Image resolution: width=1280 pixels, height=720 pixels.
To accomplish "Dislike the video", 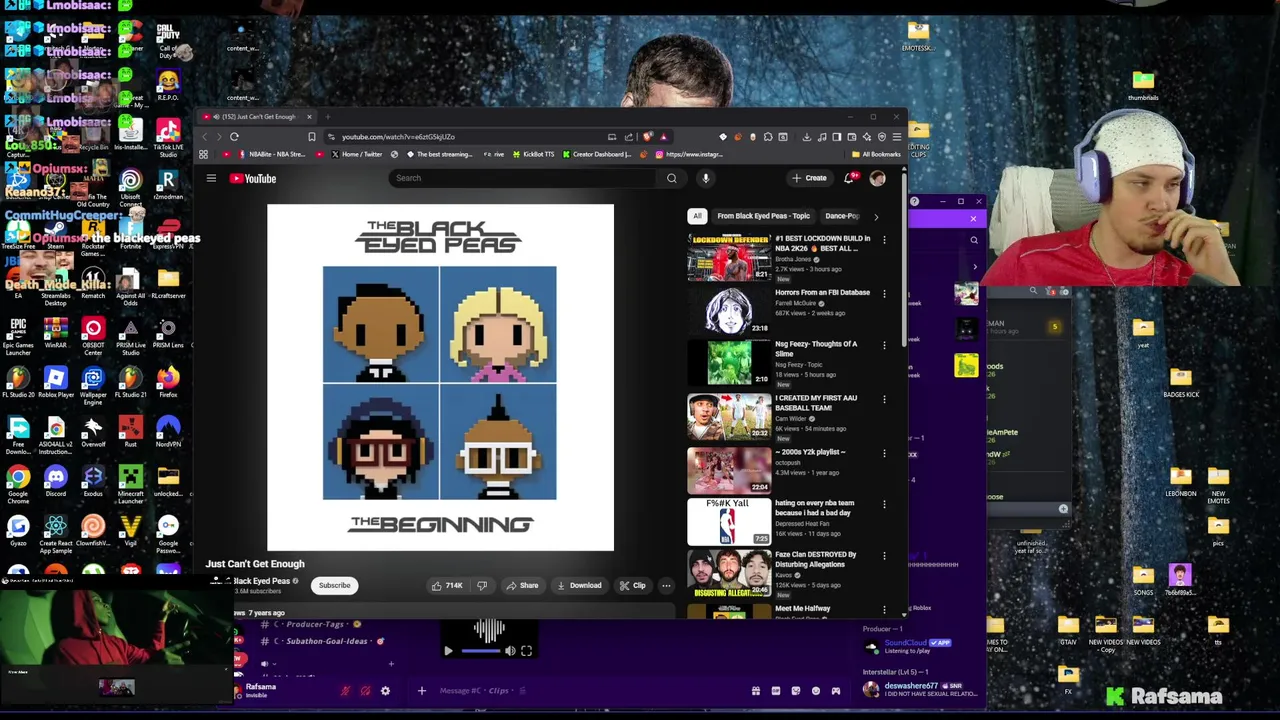I will pyautogui.click(x=482, y=586).
